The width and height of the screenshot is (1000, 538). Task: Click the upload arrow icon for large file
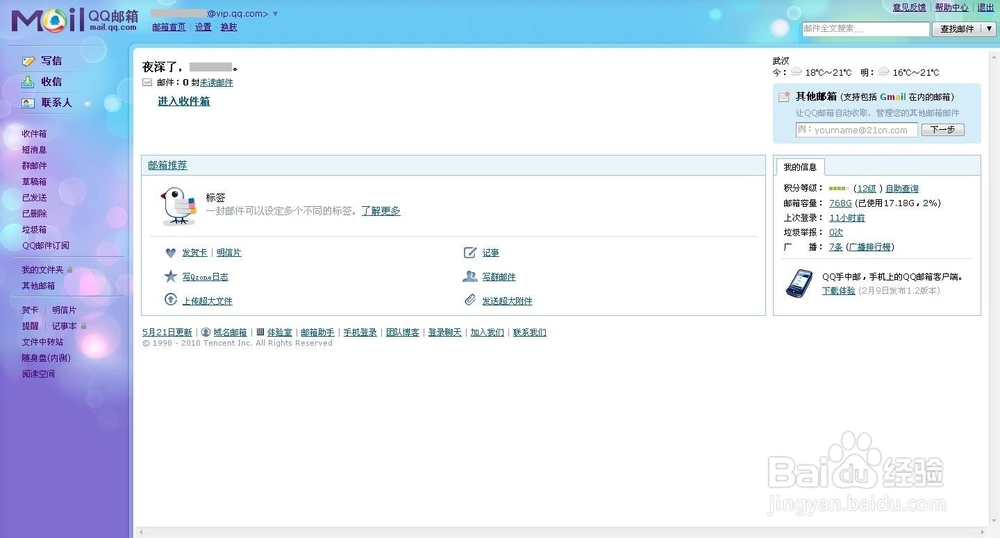click(170, 300)
